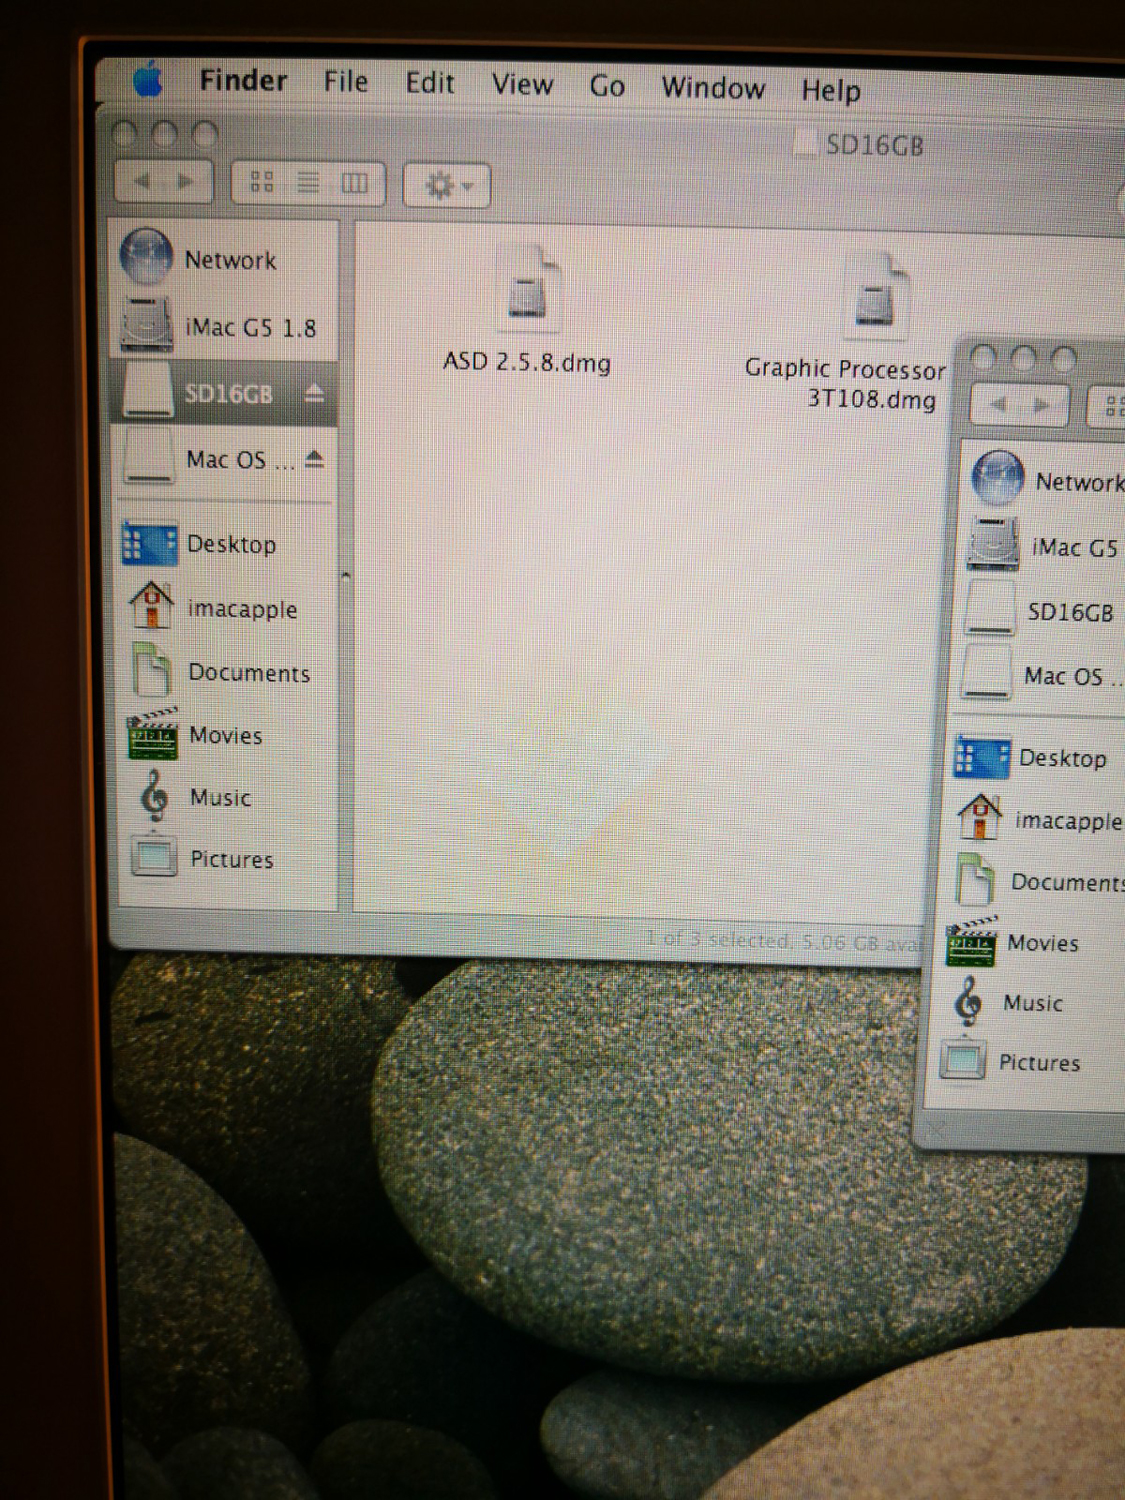
Task: Open the Window menu
Action: [713, 88]
